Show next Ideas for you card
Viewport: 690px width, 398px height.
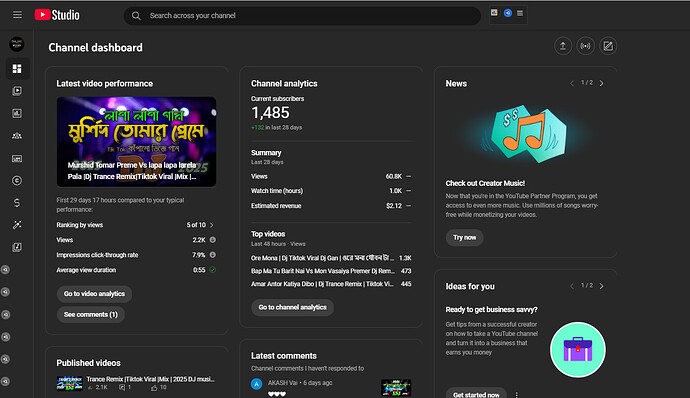[x=602, y=286]
